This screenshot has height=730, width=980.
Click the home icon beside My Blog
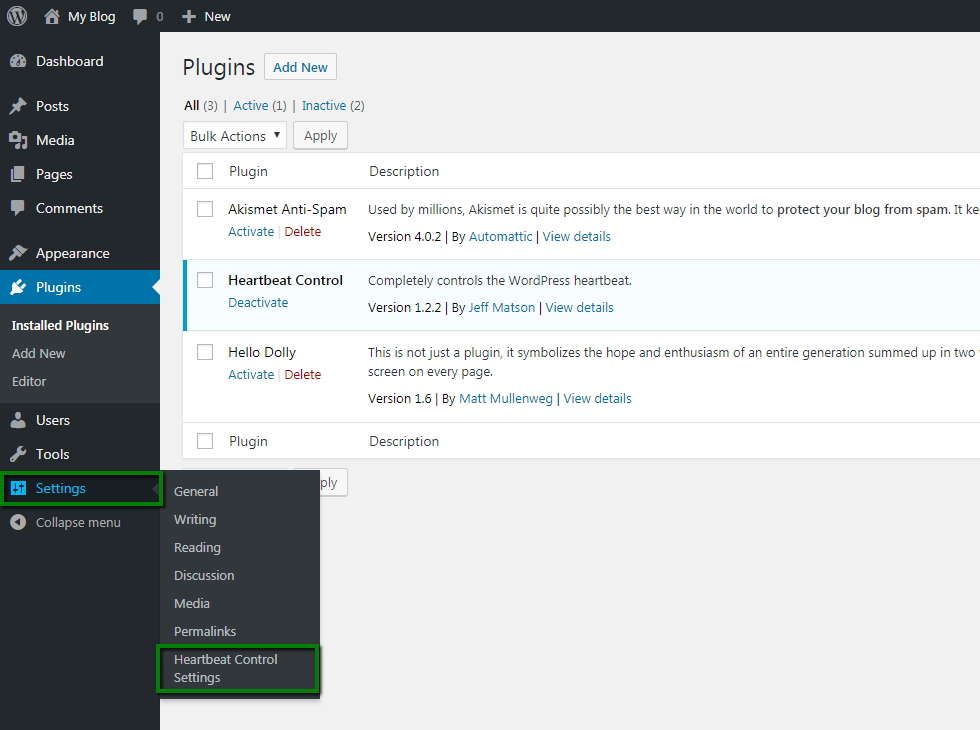(x=52, y=16)
